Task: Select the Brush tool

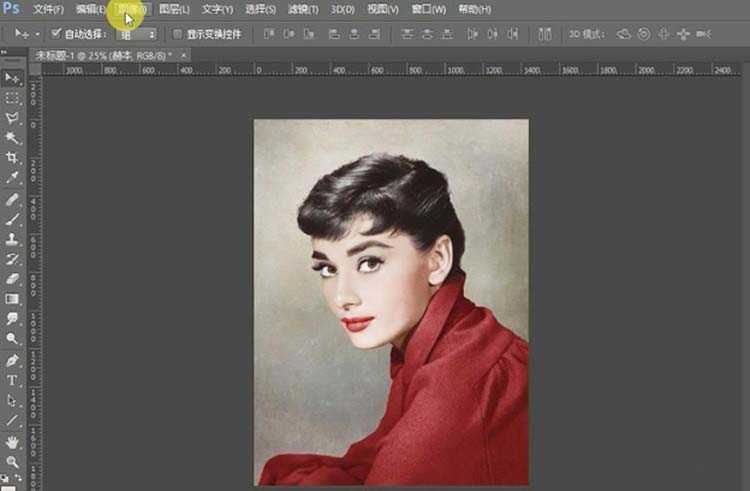Action: 13,218
